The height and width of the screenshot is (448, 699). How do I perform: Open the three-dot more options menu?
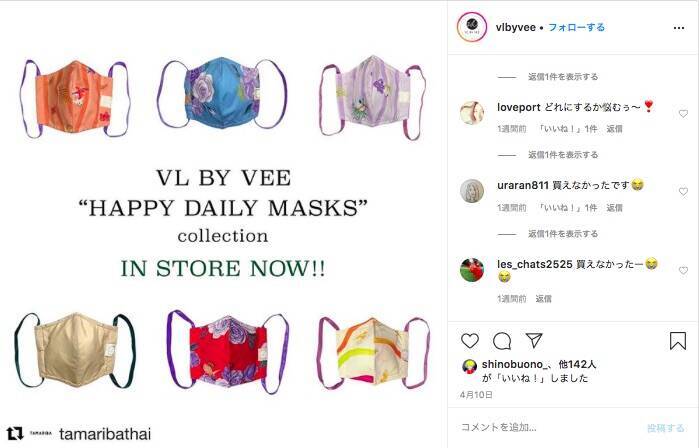pyautogui.click(x=678, y=28)
